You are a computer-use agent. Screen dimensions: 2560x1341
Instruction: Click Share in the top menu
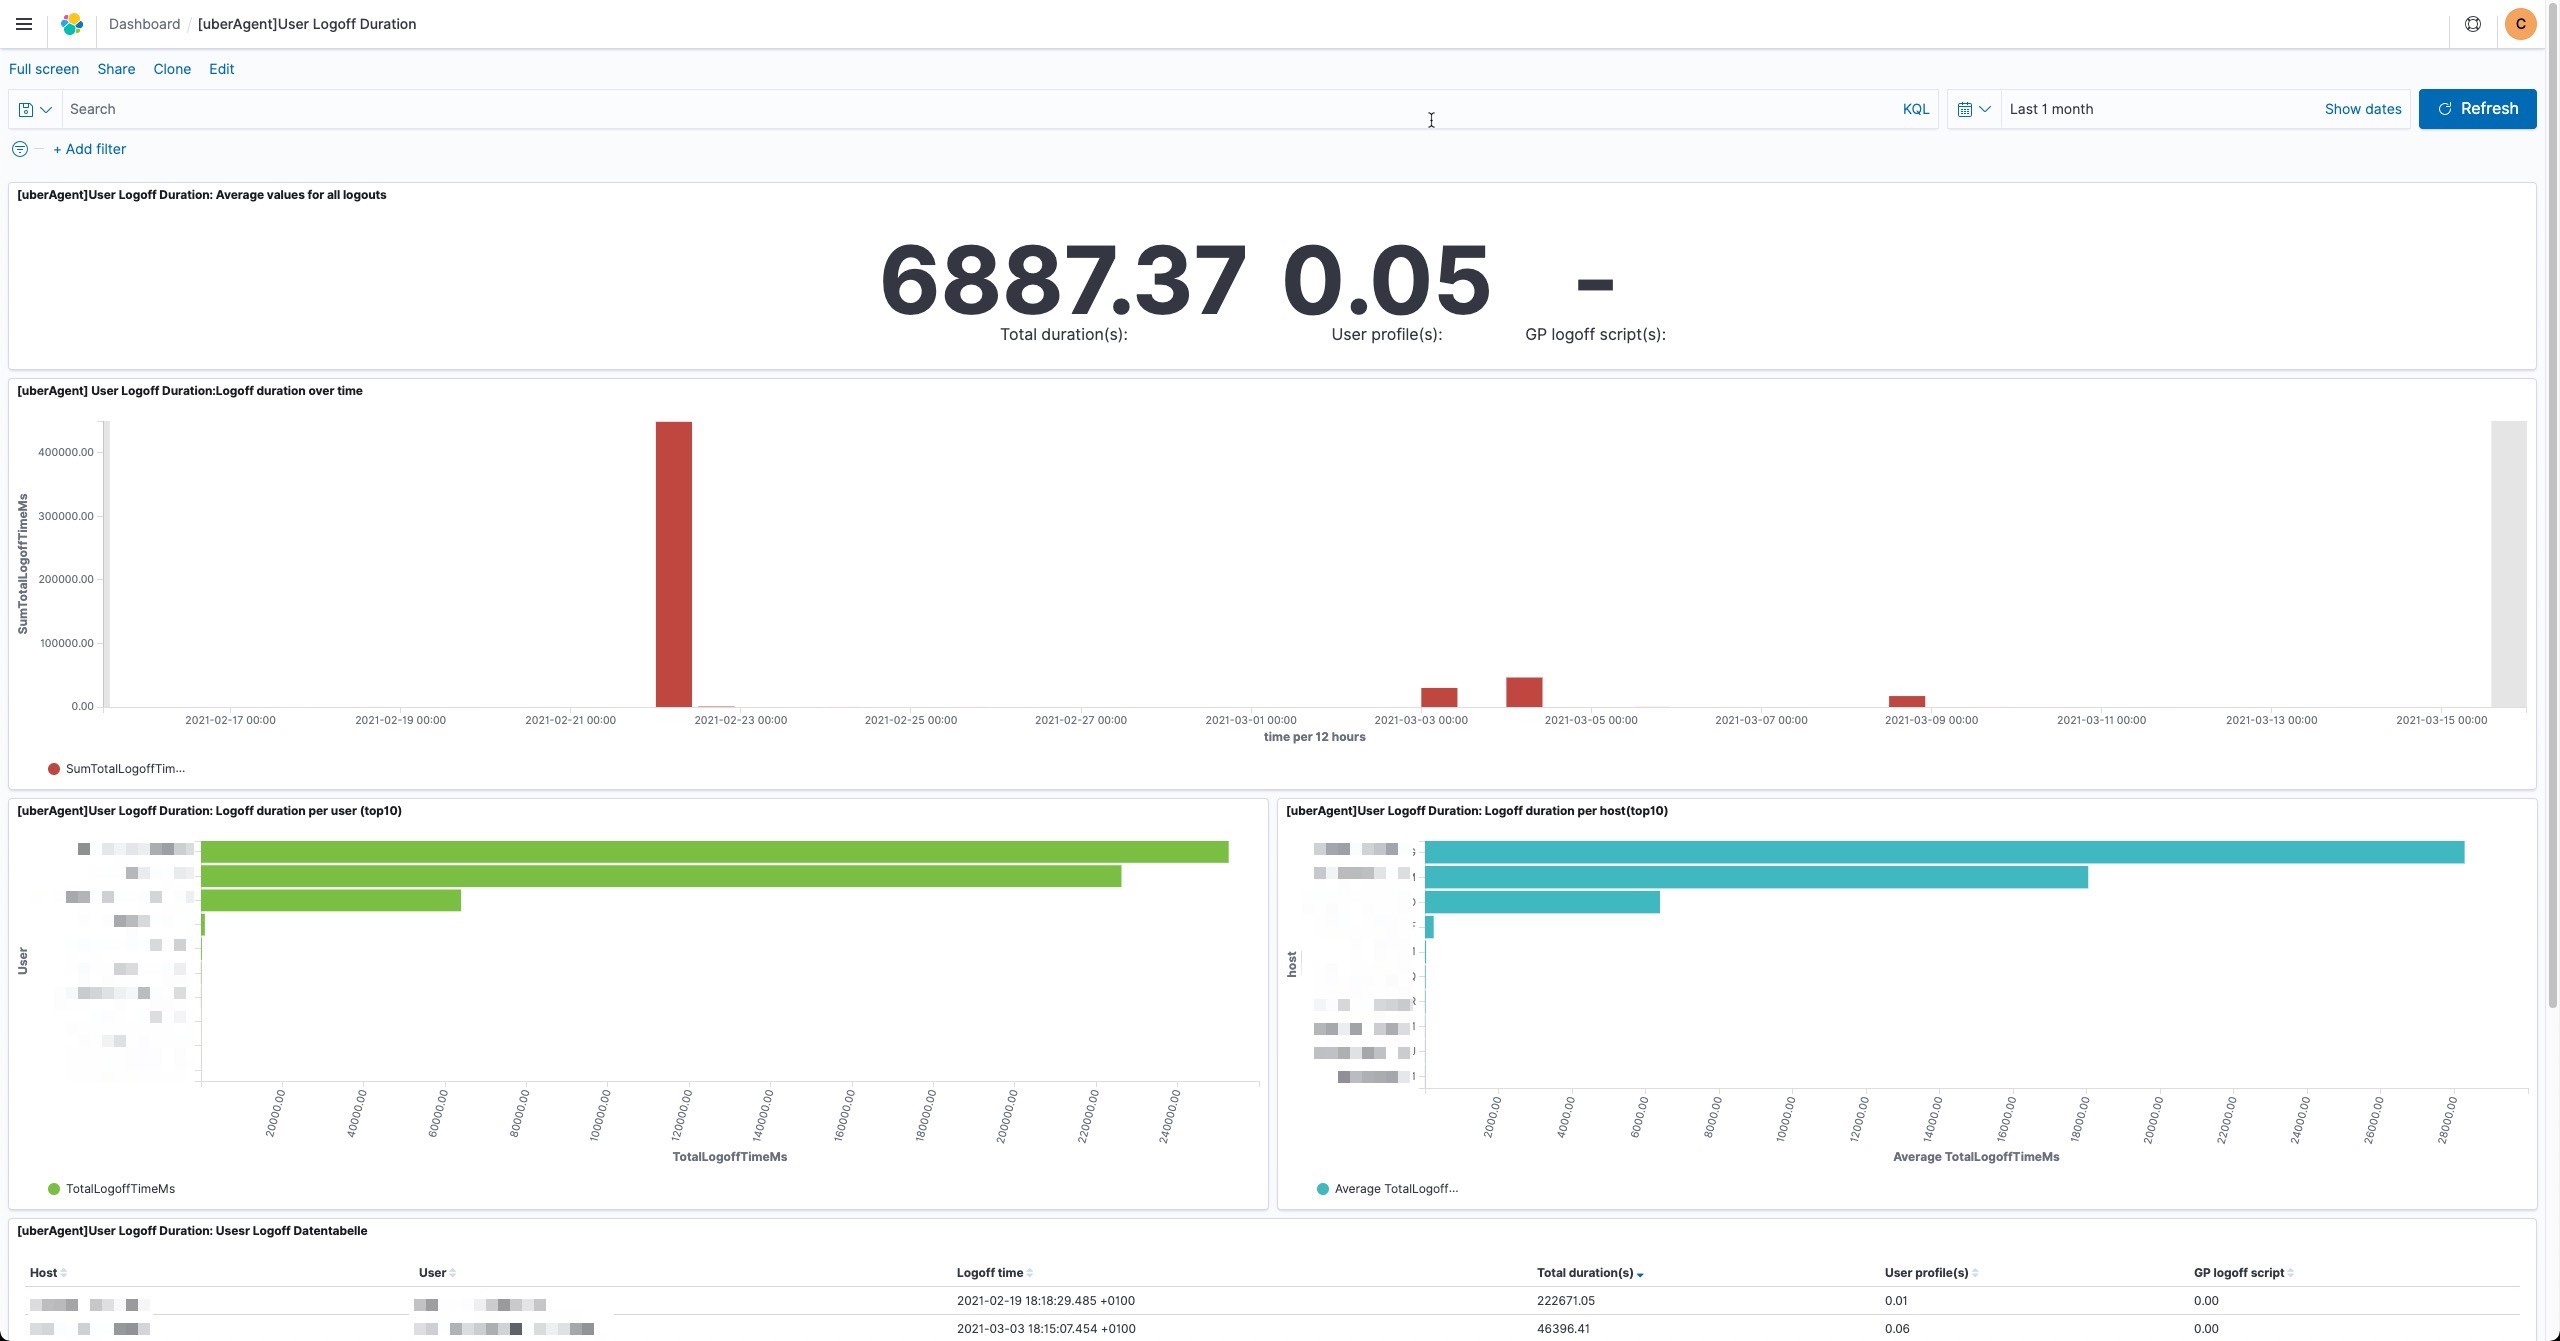click(x=116, y=69)
